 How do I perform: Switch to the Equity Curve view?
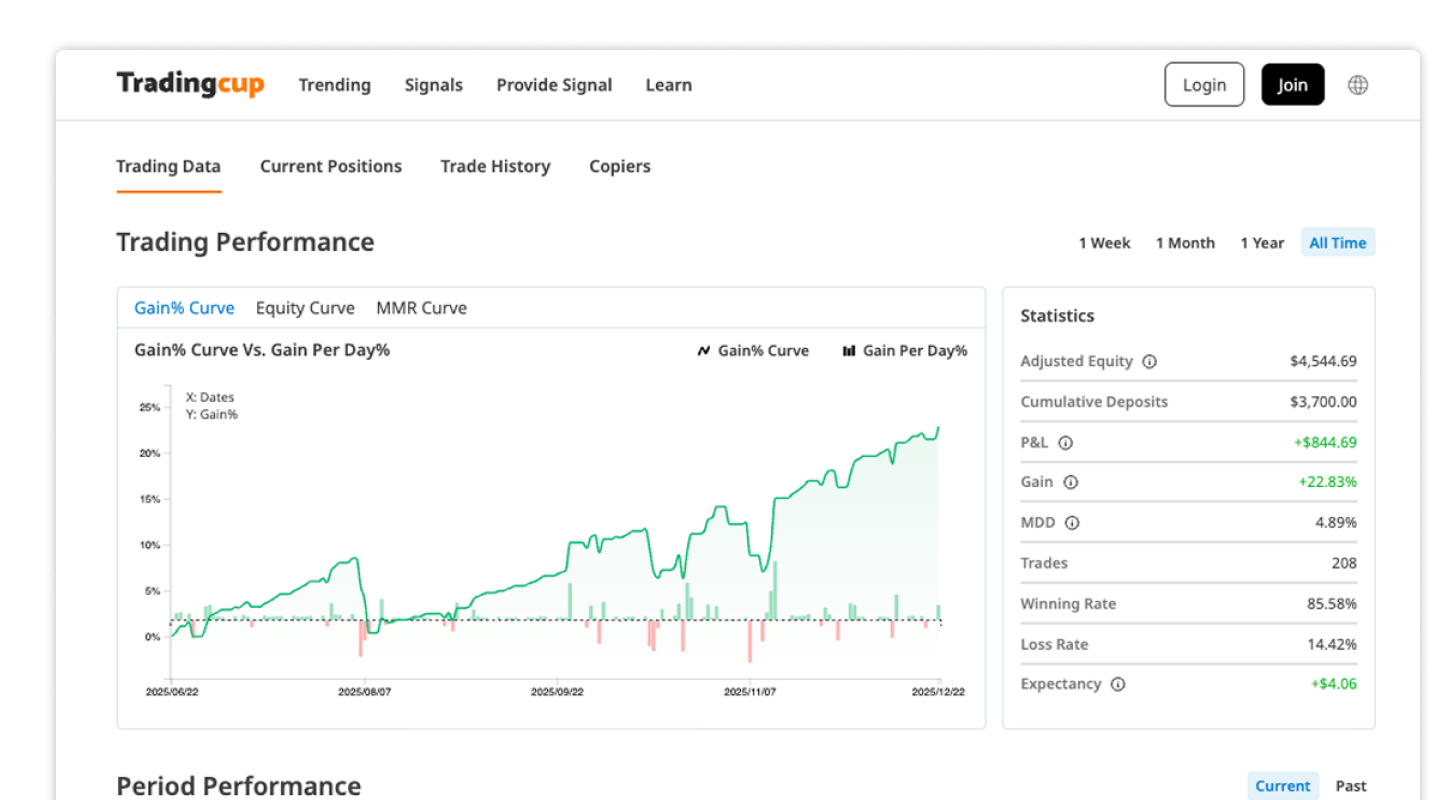click(x=305, y=307)
